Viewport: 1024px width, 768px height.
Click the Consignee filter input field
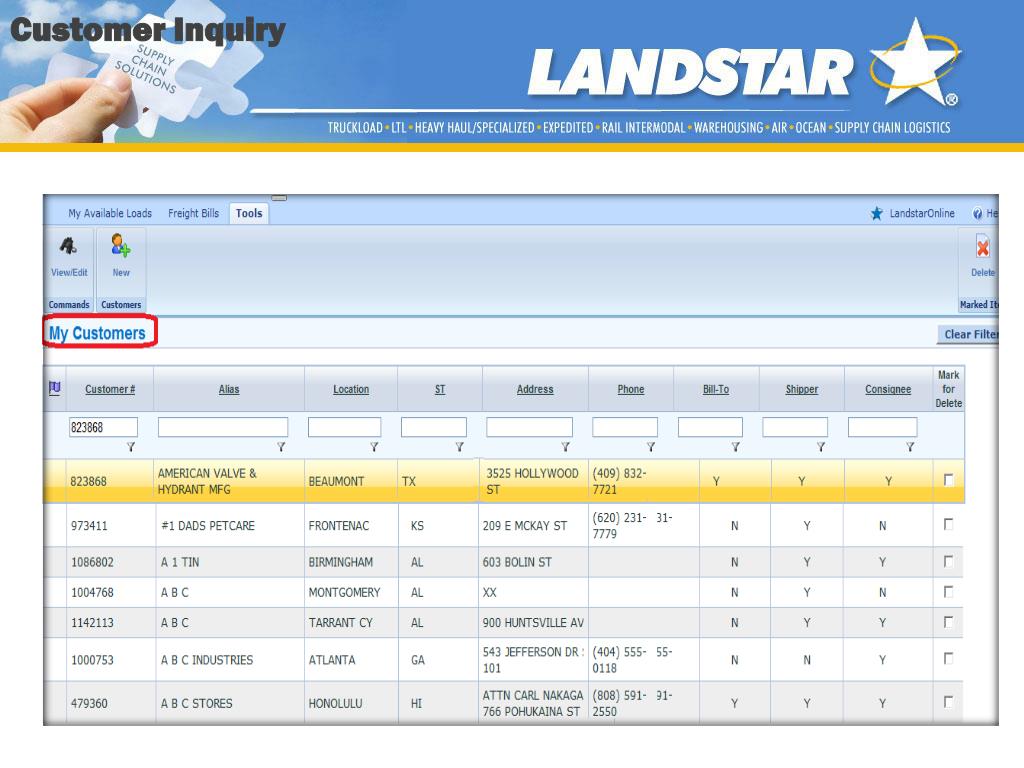click(x=882, y=427)
